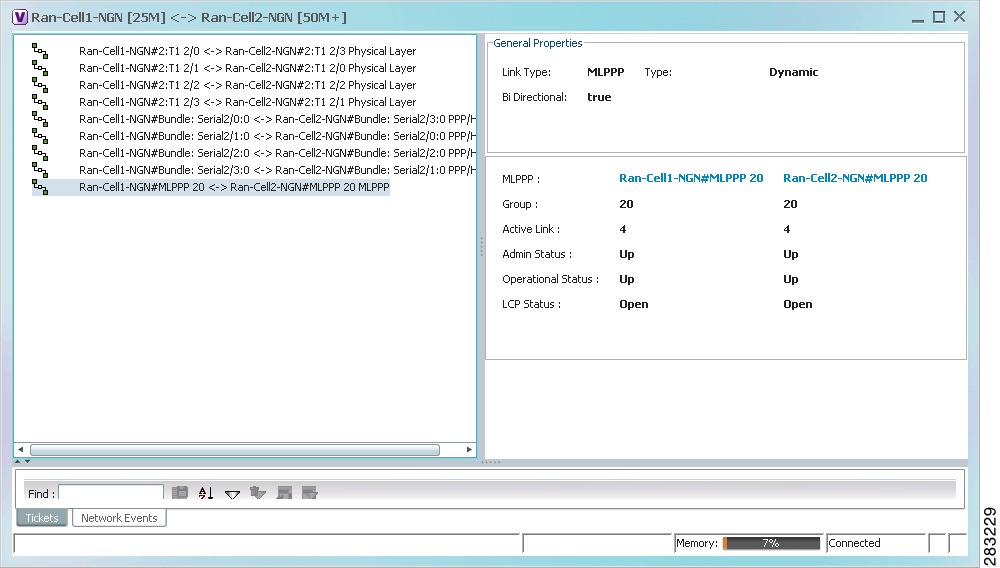Click the LCP Status label

tap(531, 304)
